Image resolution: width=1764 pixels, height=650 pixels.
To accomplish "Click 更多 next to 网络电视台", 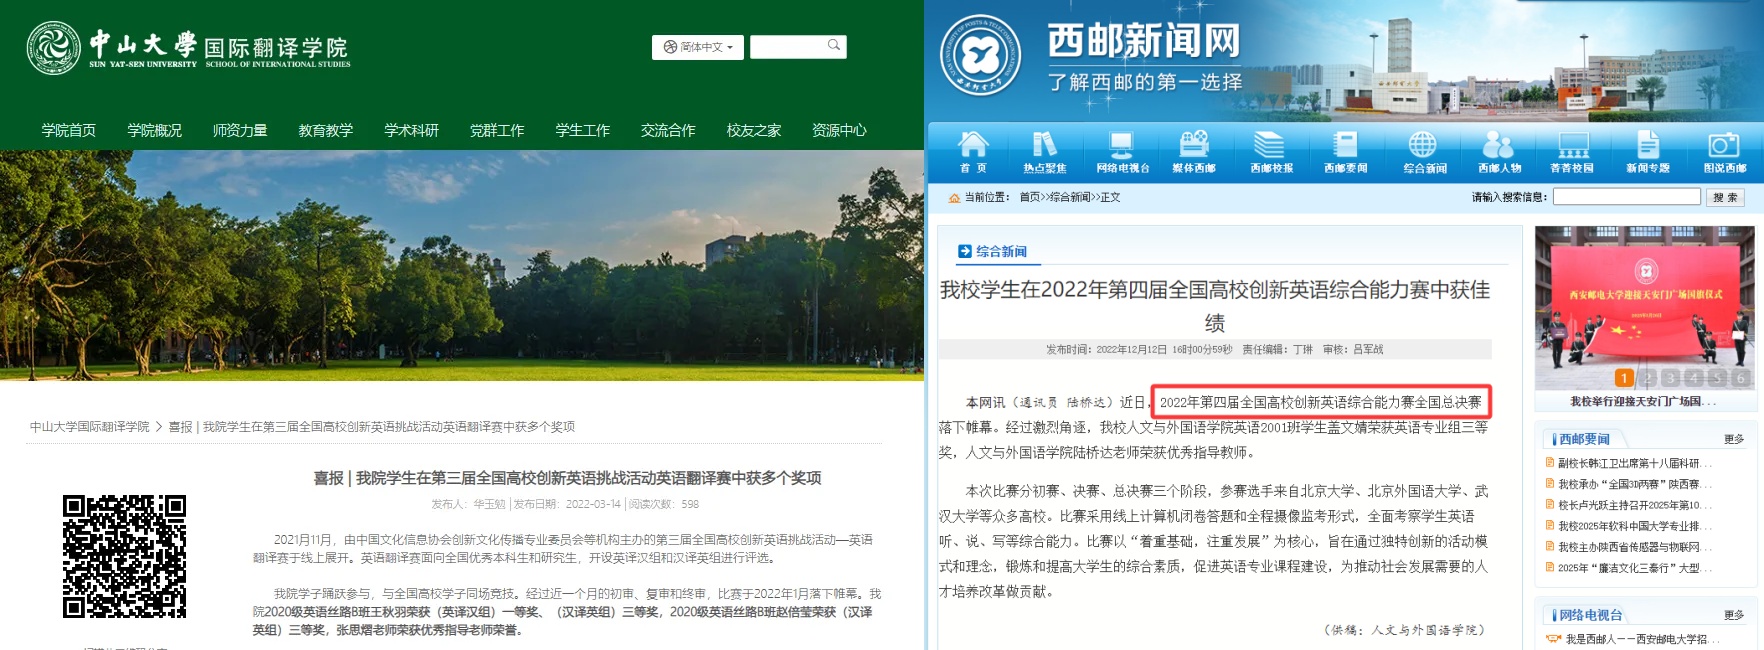I will tap(1734, 615).
